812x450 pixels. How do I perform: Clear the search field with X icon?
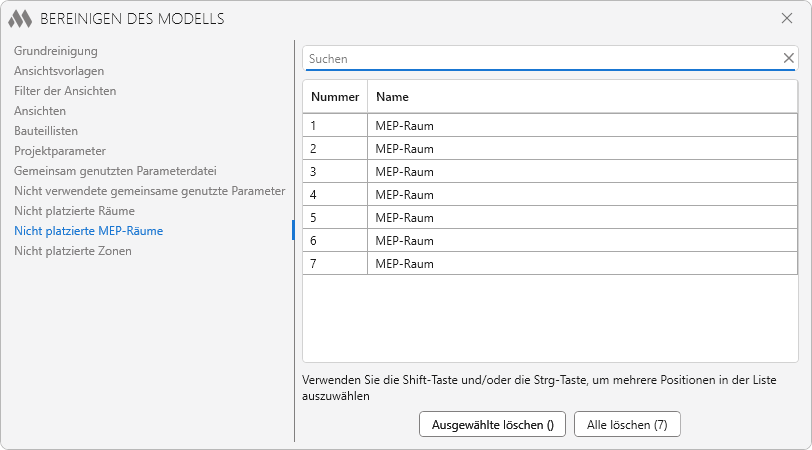click(788, 58)
